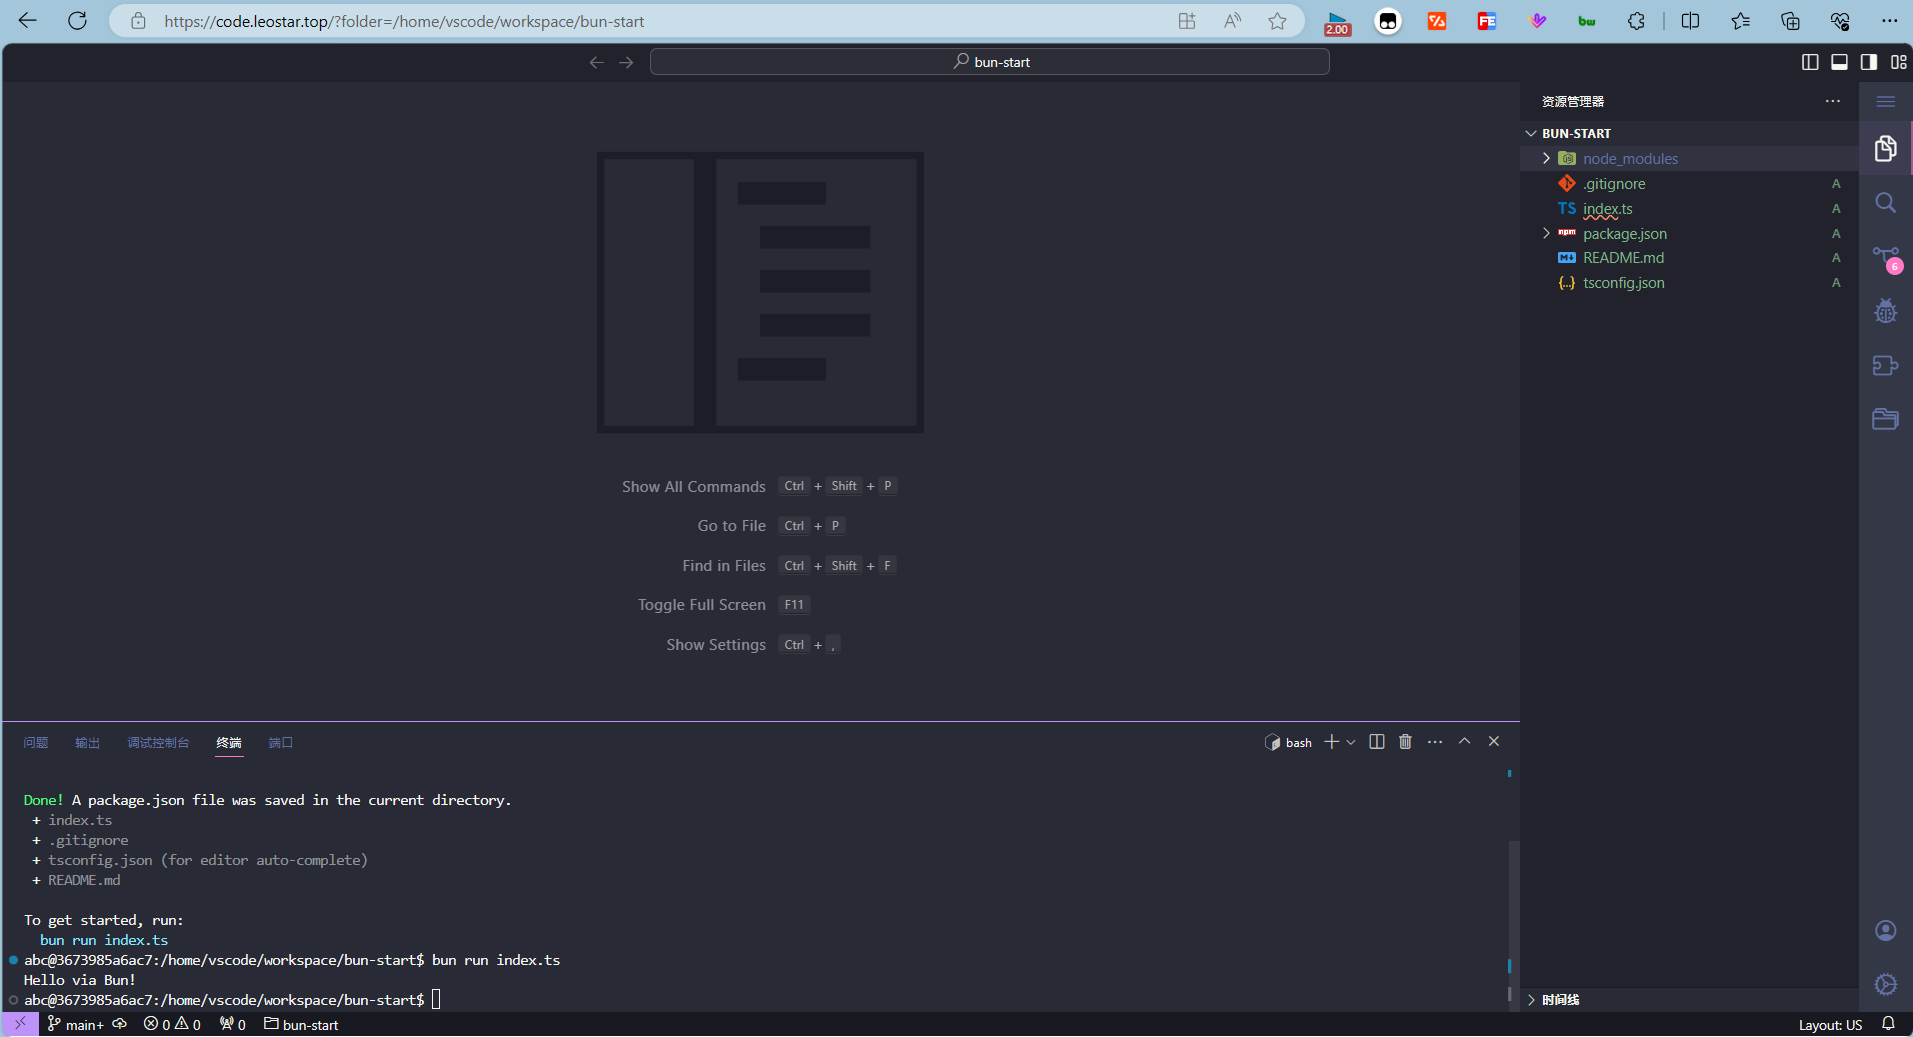Toggle the bottom panel layout icon
Viewport: 1913px width, 1037px height.
[1839, 62]
